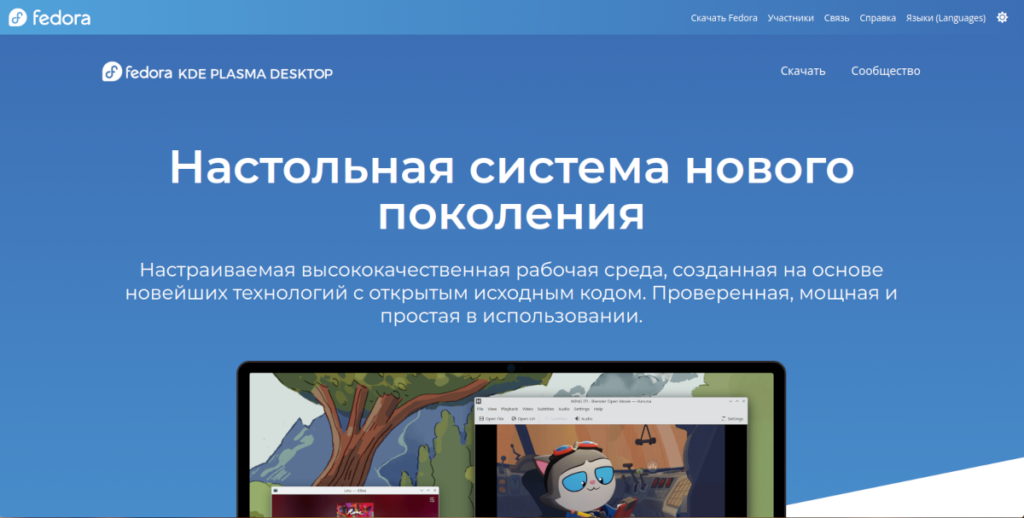Click the Fedora logo in top bar

[x=50, y=18]
